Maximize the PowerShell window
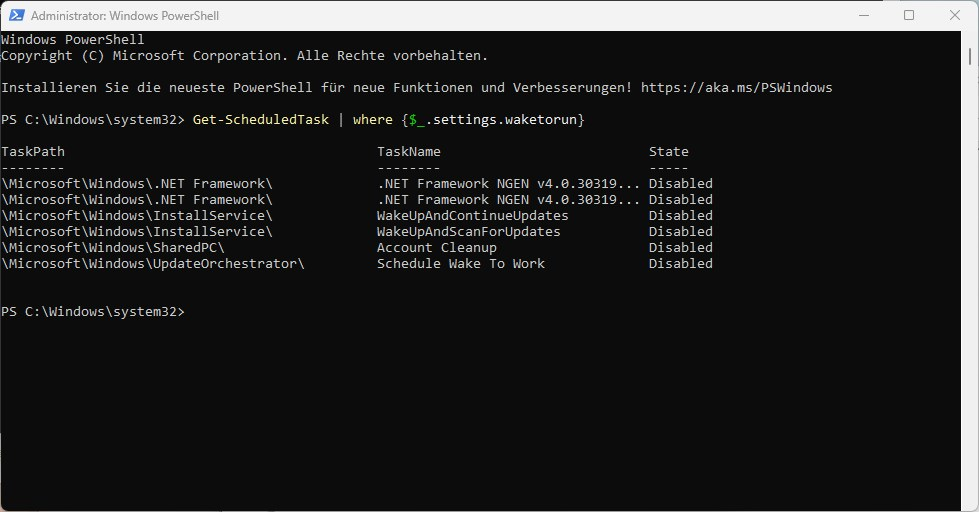 [x=909, y=15]
